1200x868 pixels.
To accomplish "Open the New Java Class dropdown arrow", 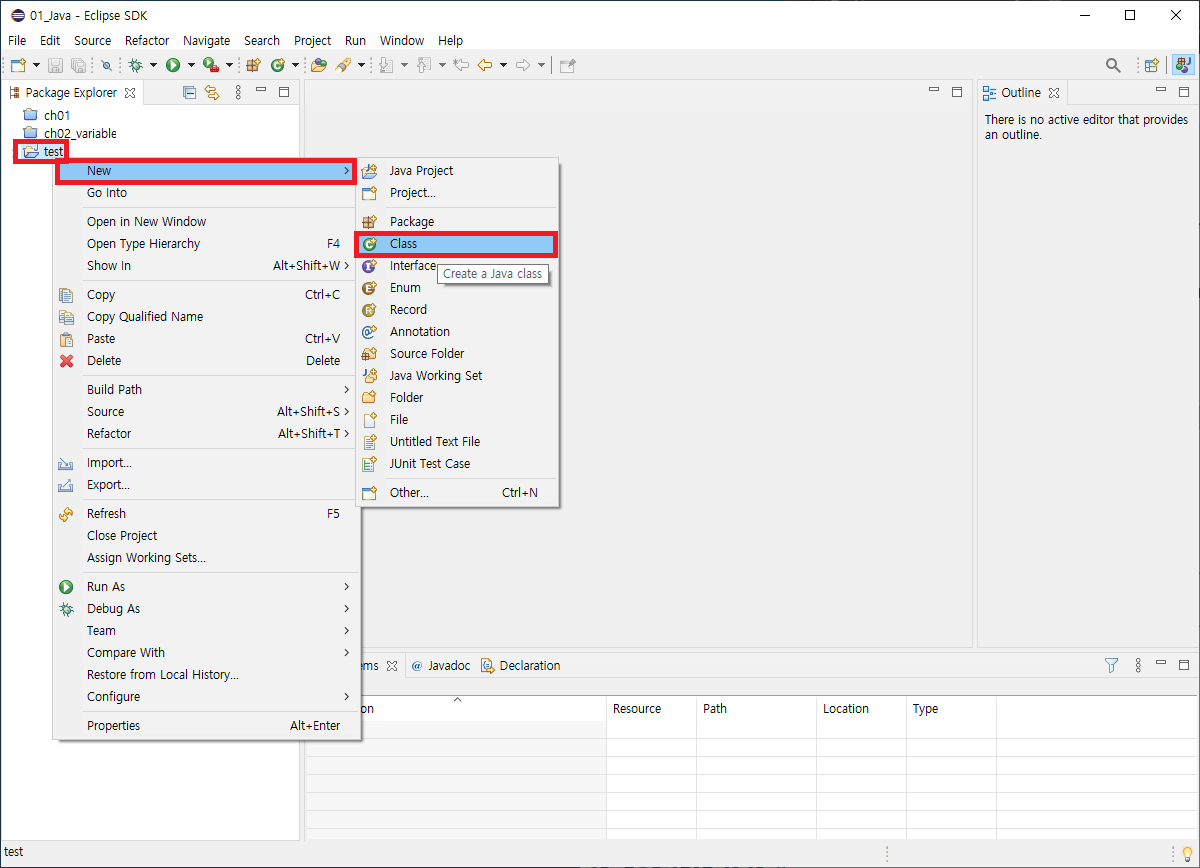I will tap(295, 65).
